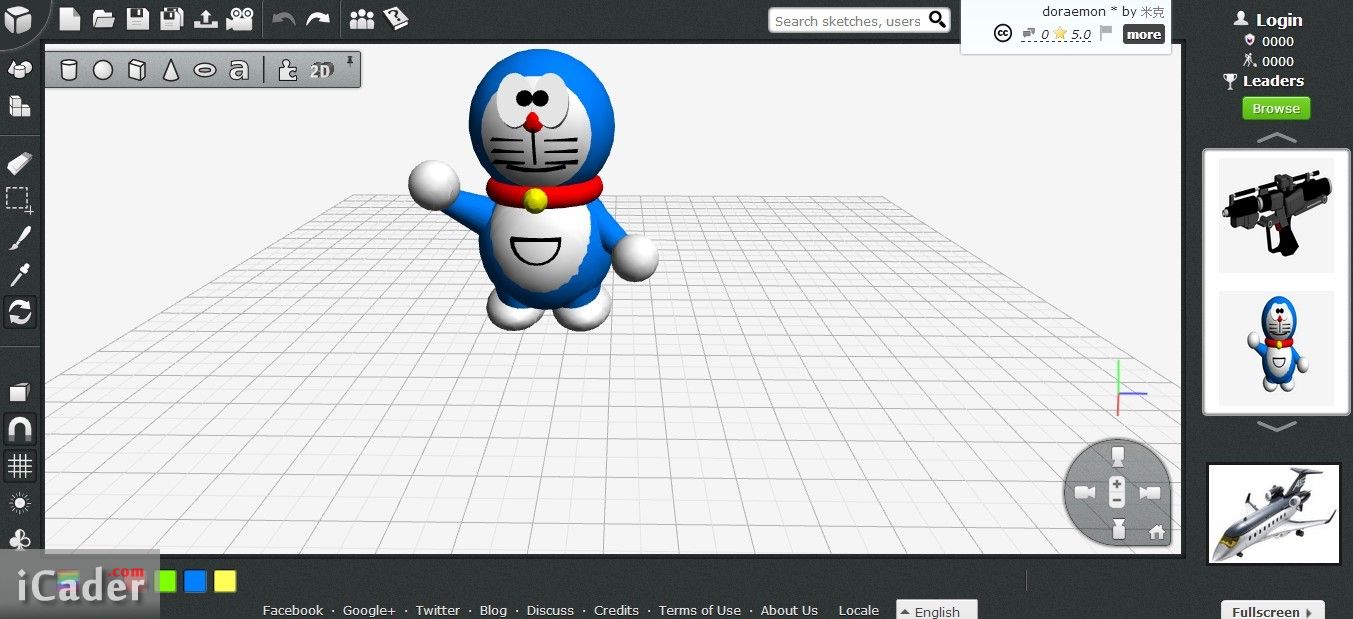Toggle the sun lighting option
This screenshot has width=1353, height=619.
tap(20, 502)
